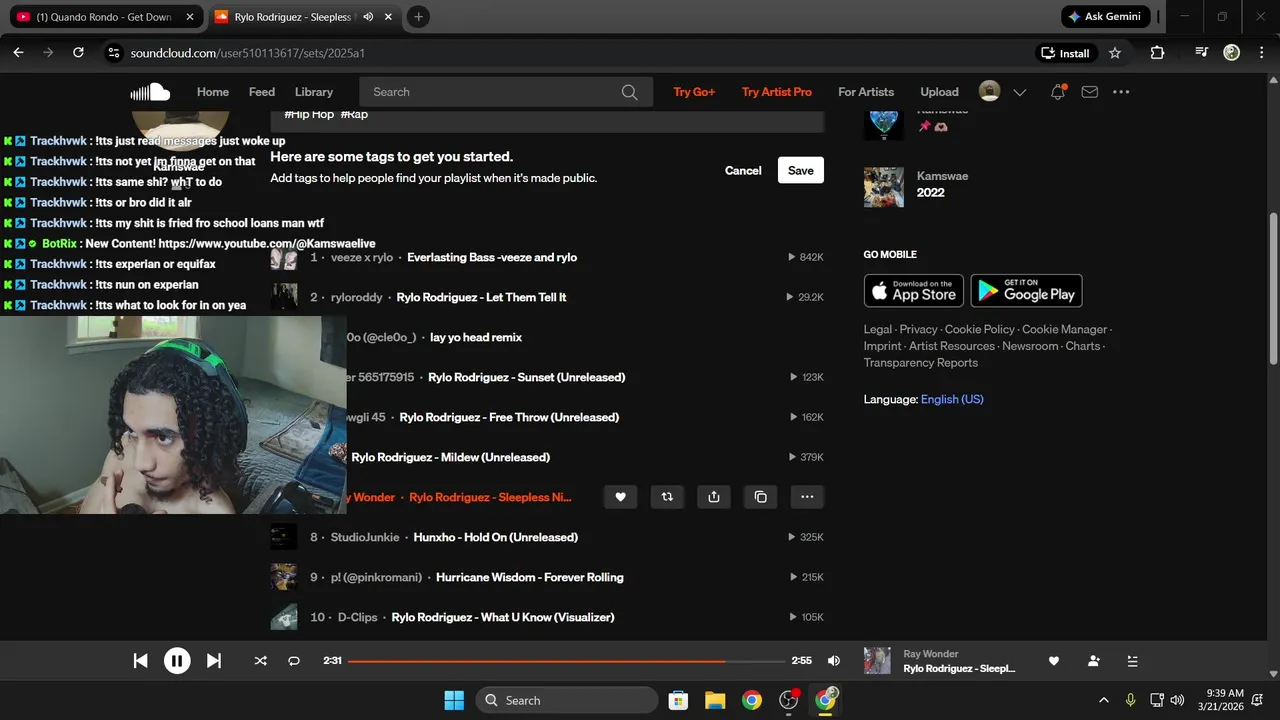Cancel the tag editing
Screen dimensions: 1280x720
click(743, 171)
